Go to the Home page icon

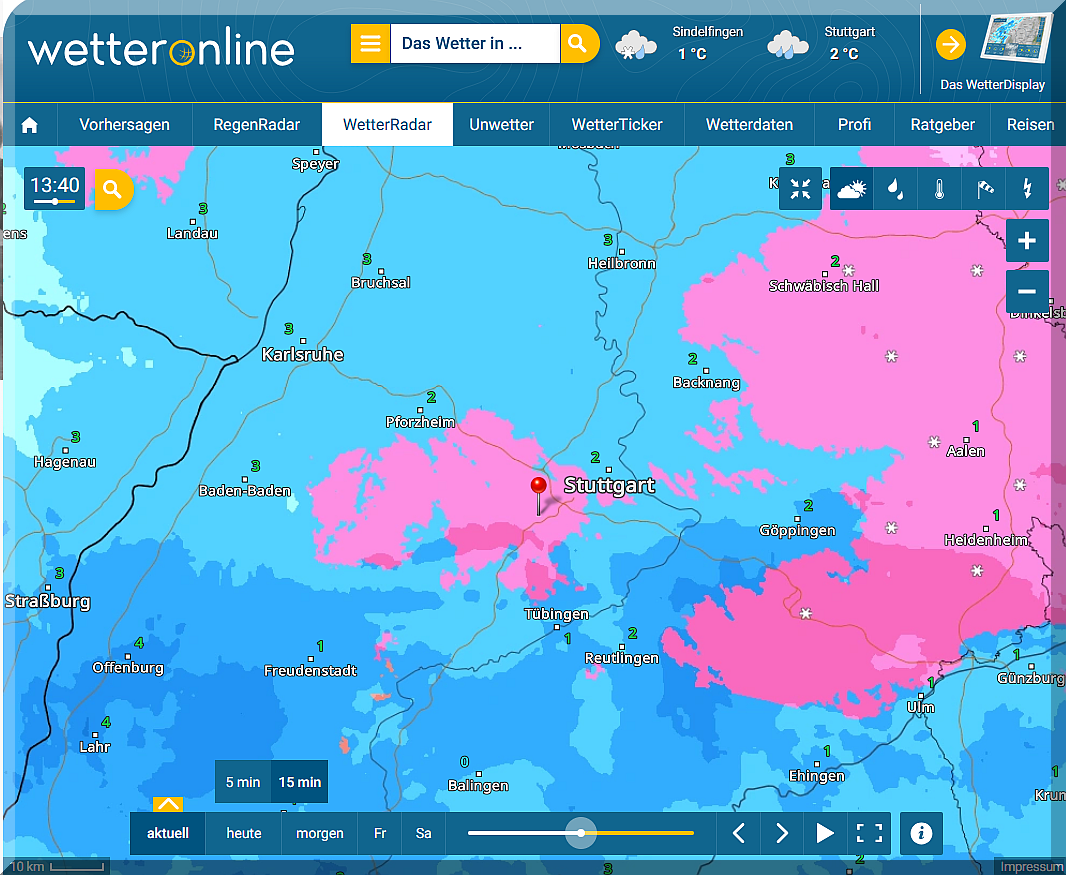(29, 125)
